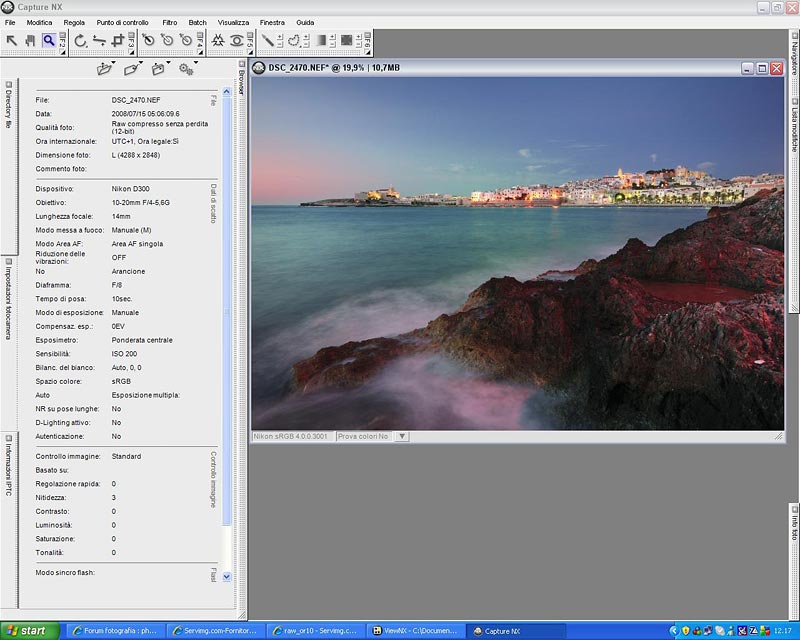Open the Prova colori dropdown arrow
The width and height of the screenshot is (800, 640).
pos(402,436)
